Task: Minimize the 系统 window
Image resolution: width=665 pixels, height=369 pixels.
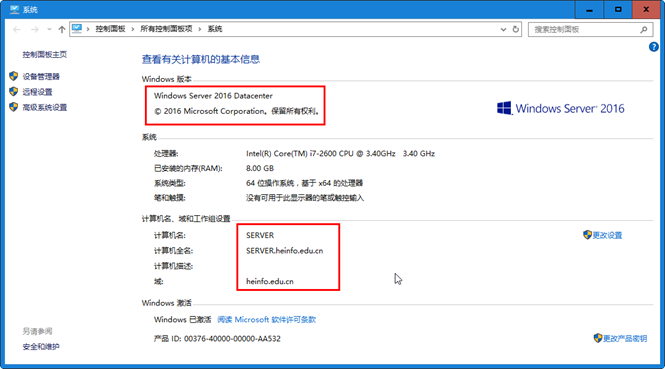Action: [589, 9]
